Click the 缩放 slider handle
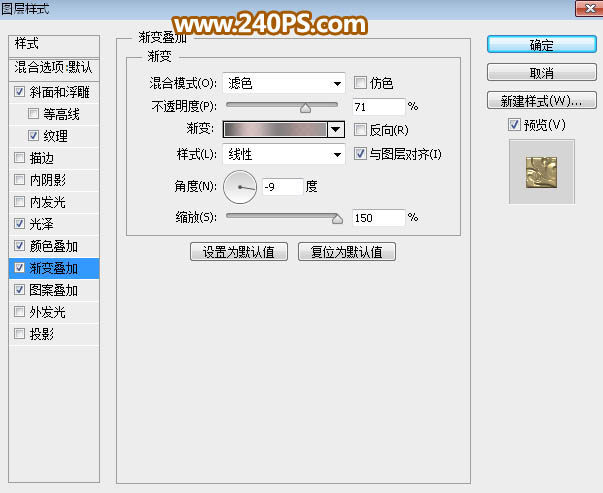The width and height of the screenshot is (603, 493). tap(337, 219)
